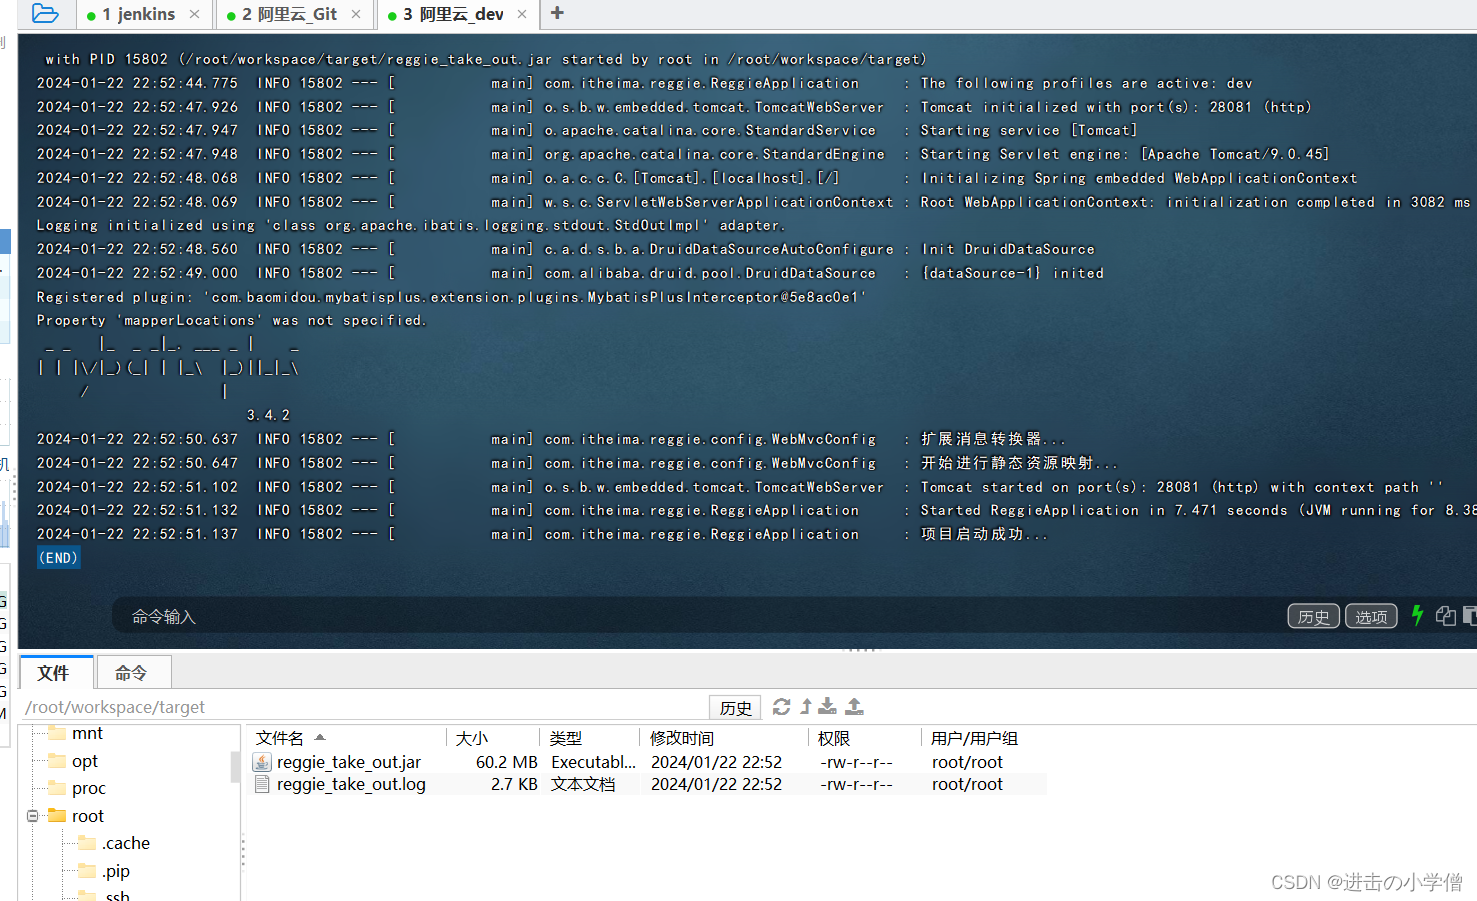Image resolution: width=1477 pixels, height=901 pixels.
Task: Collapse the root folder tree node
Action: pos(32,815)
